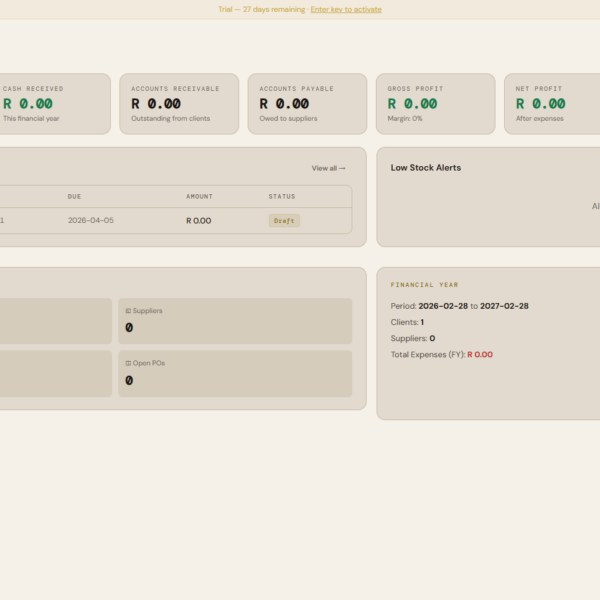Select the Net Profit card
This screenshot has height=600, width=600.
click(552, 104)
